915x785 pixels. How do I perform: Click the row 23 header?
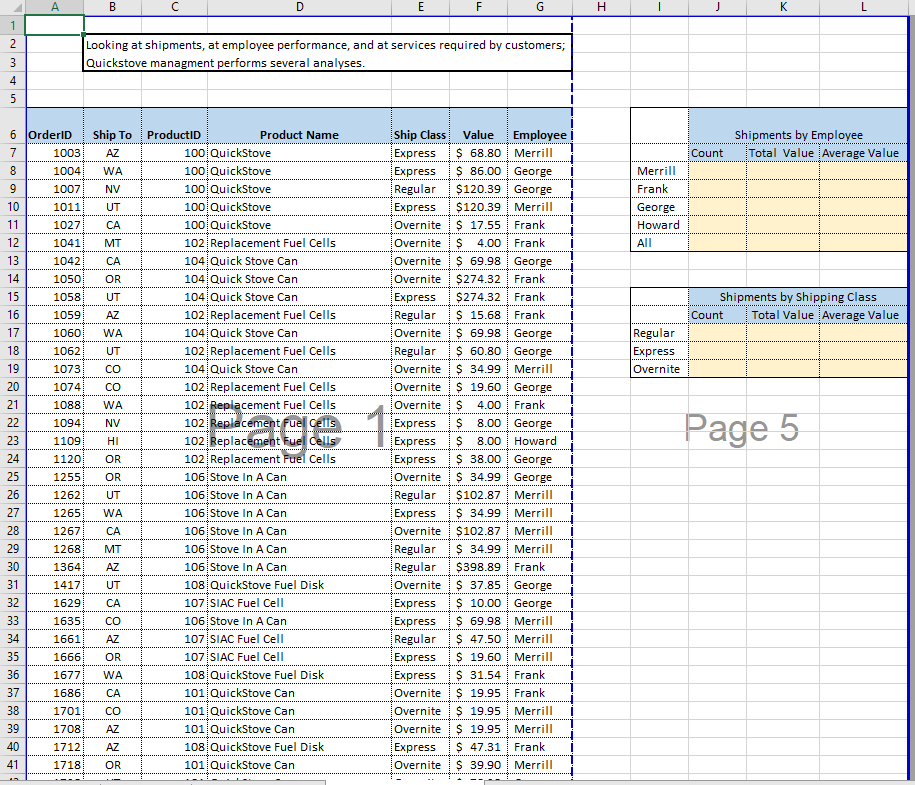coord(12,441)
